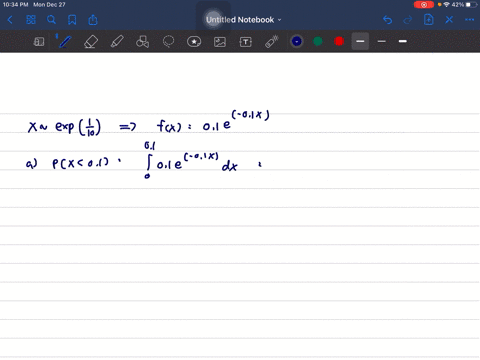Tap the red screen recording indicator
The height and width of the screenshot is (360, 480).
coord(424,5)
